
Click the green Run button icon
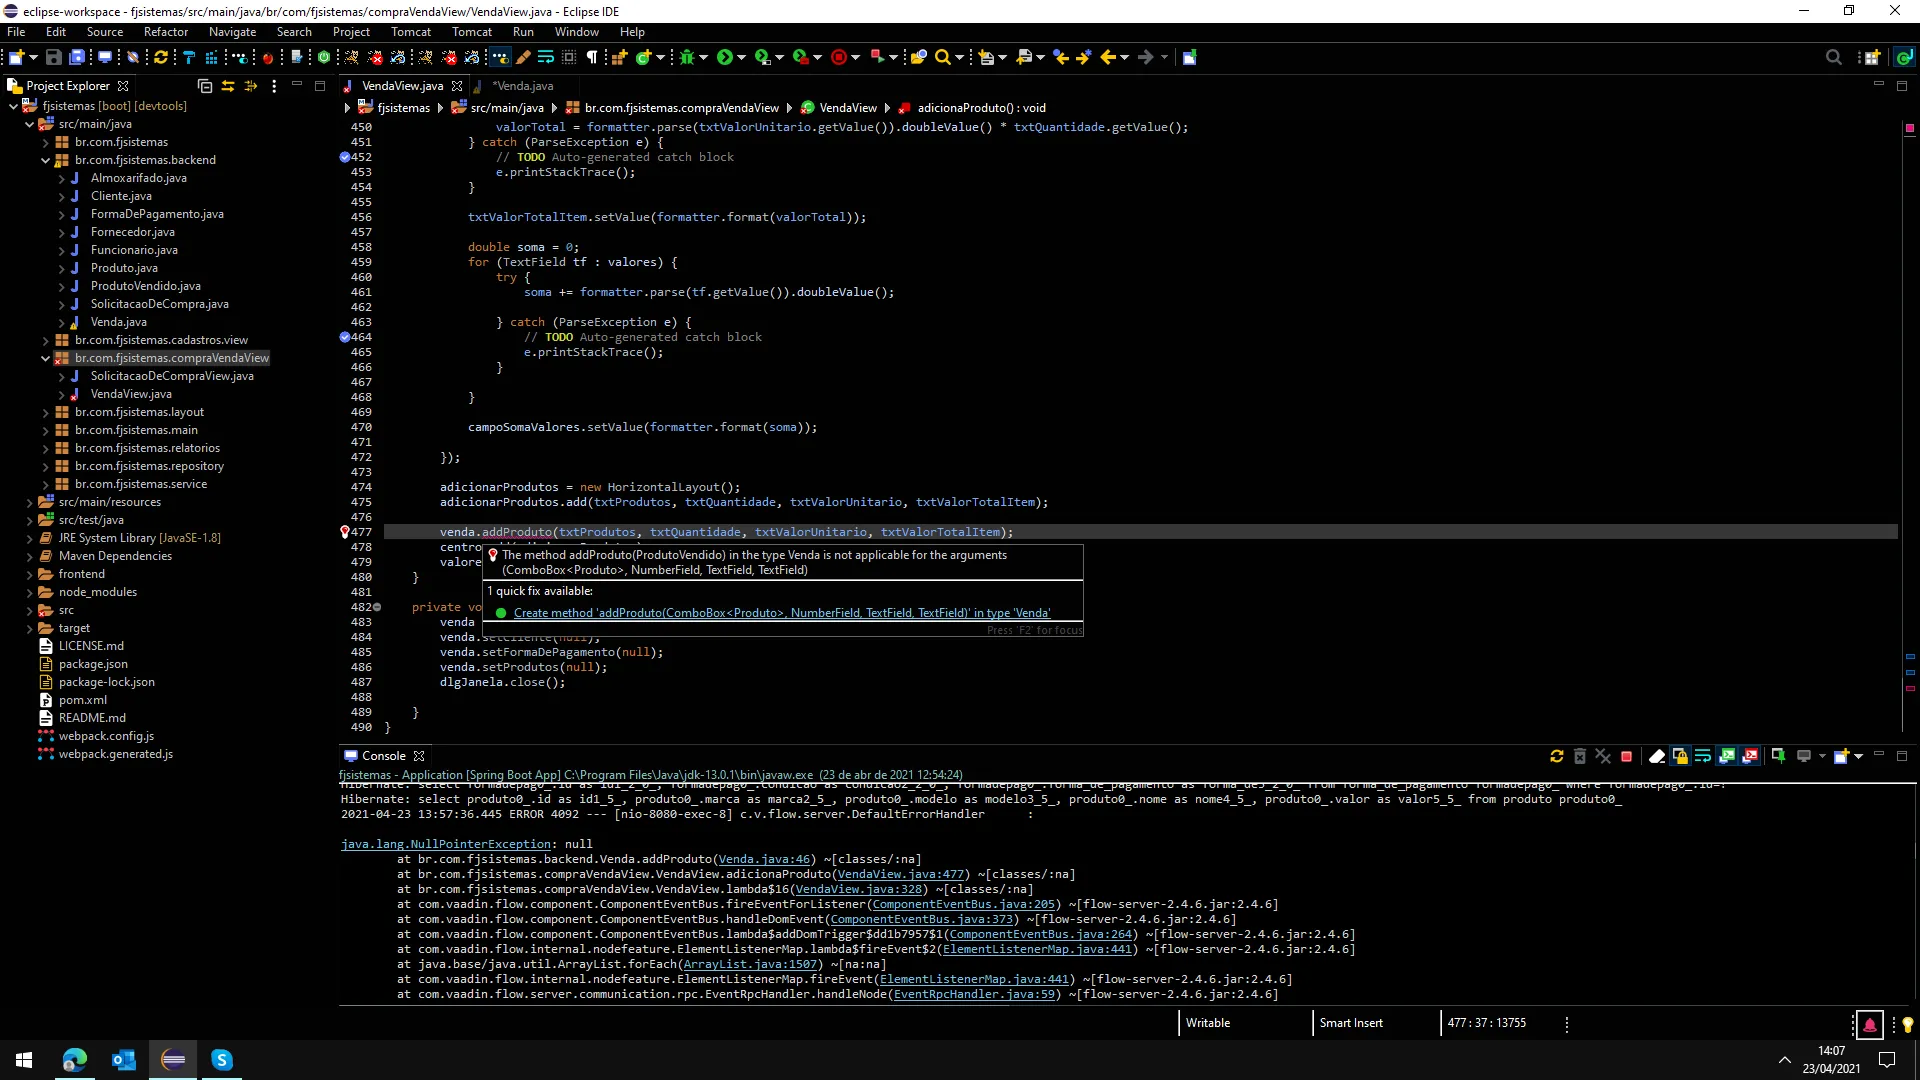725,57
